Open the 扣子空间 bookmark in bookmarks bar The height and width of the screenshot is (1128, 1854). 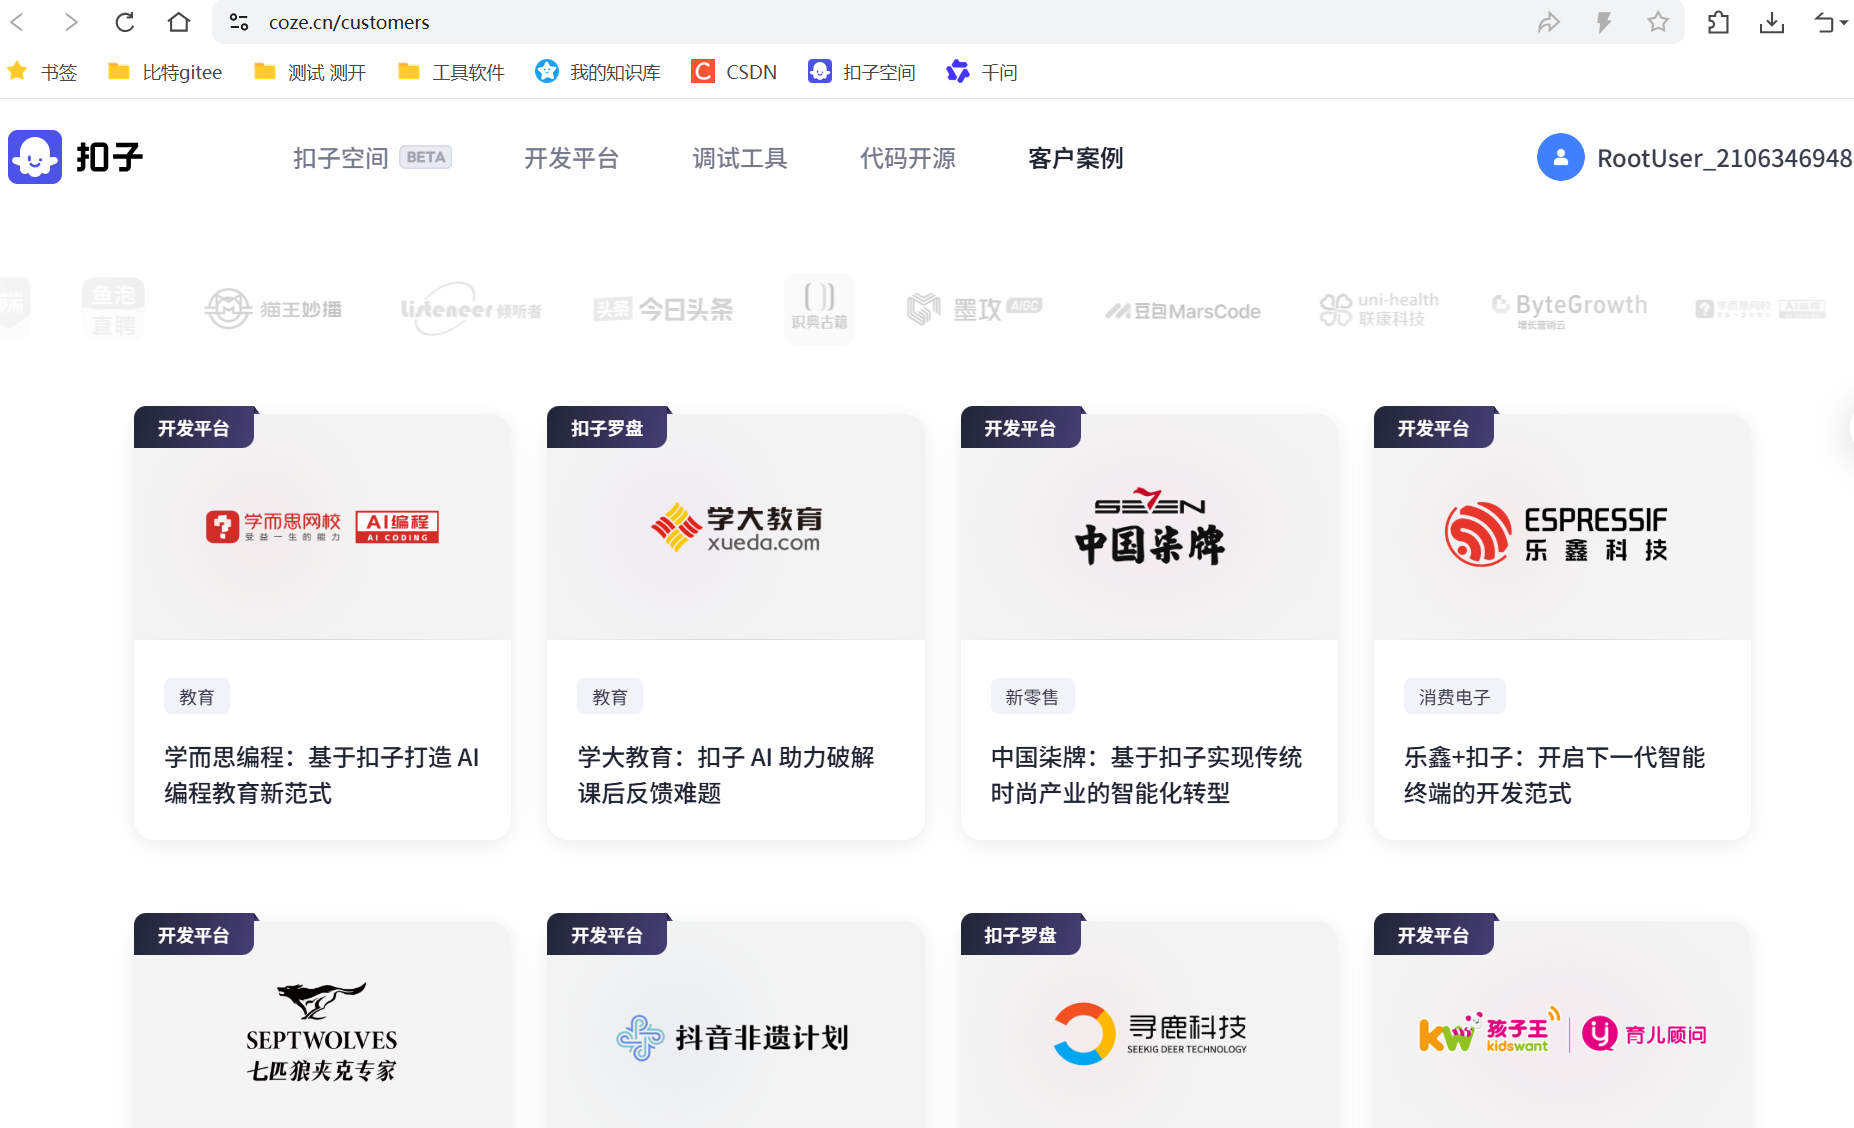point(862,72)
